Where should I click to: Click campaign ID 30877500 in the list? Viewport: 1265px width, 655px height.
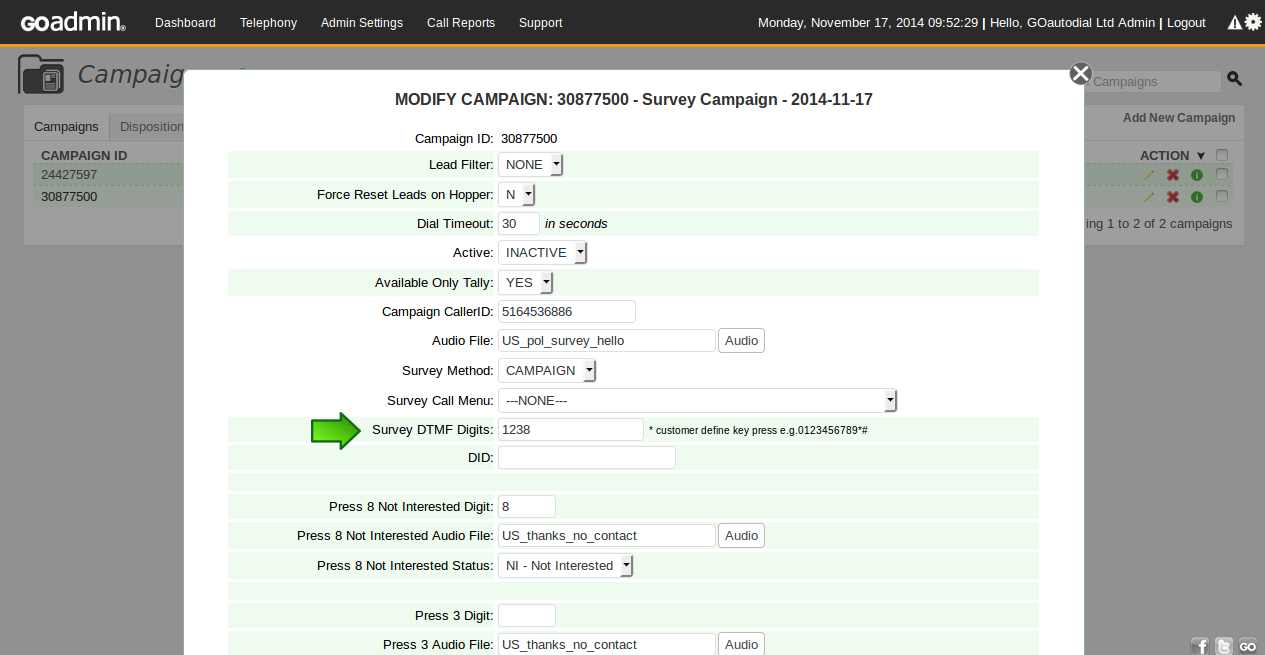(69, 197)
